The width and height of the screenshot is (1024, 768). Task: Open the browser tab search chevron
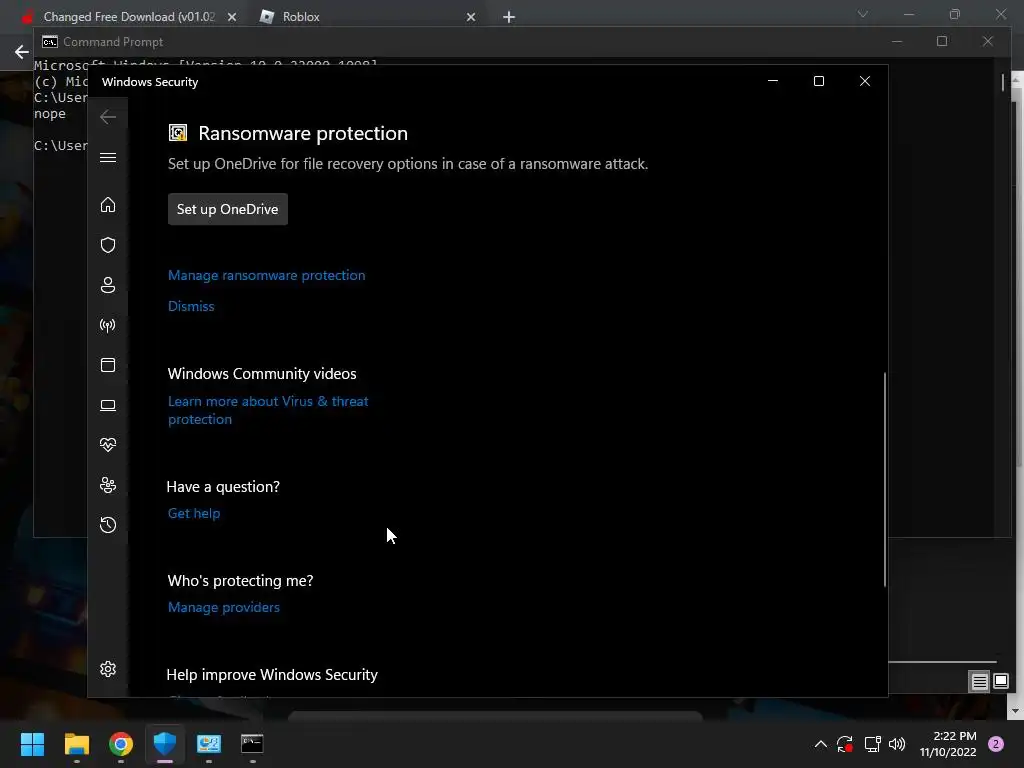[863, 14]
